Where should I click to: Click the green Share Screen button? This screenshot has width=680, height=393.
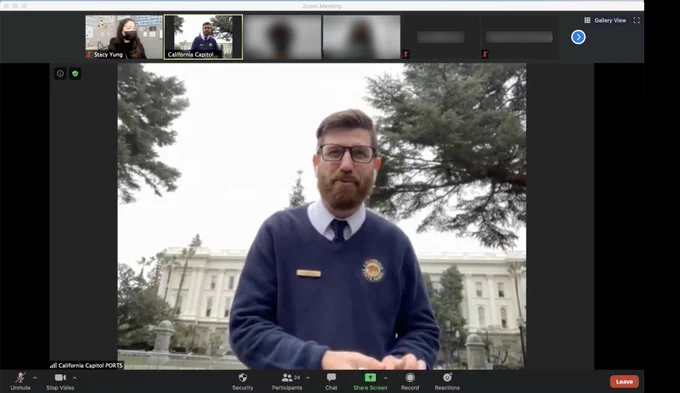pos(370,382)
